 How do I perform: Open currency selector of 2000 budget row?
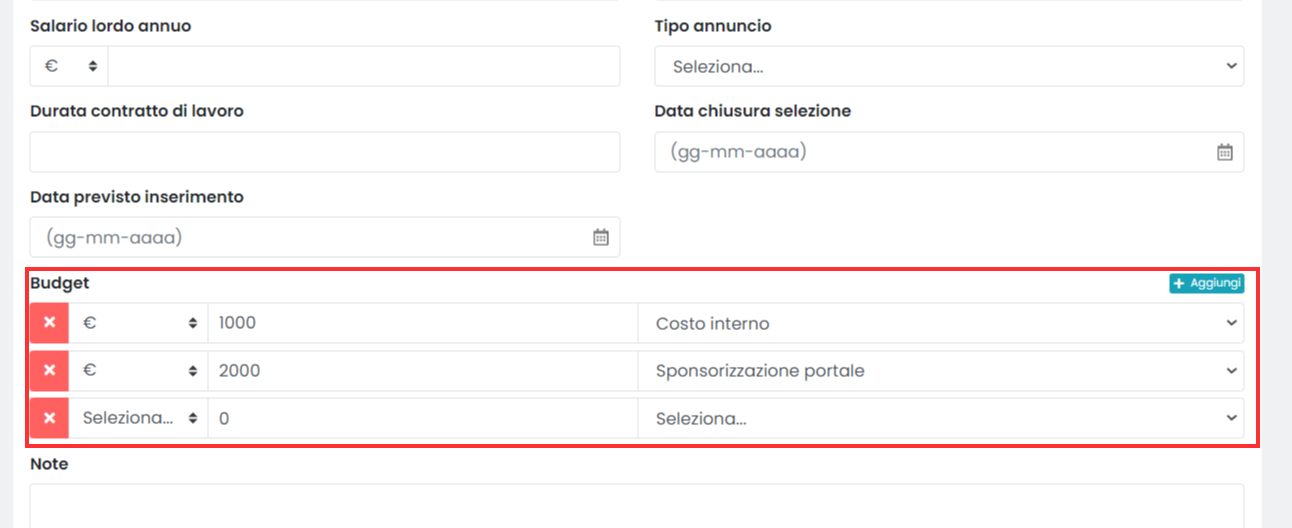pyautogui.click(x=138, y=371)
